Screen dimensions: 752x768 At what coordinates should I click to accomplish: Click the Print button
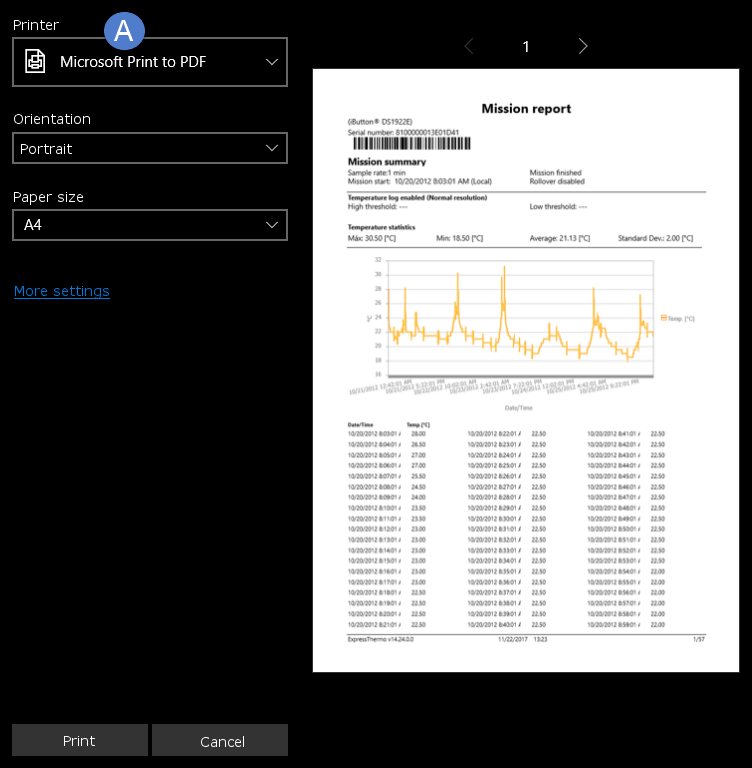click(80, 740)
